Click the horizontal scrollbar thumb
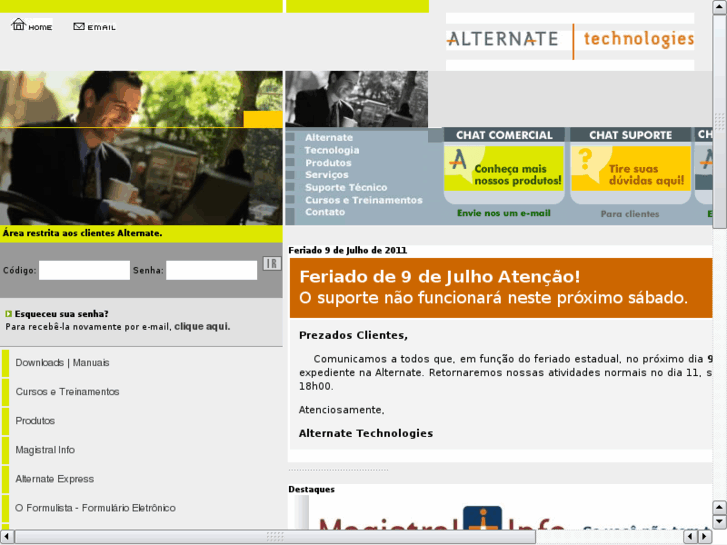 click(275, 537)
